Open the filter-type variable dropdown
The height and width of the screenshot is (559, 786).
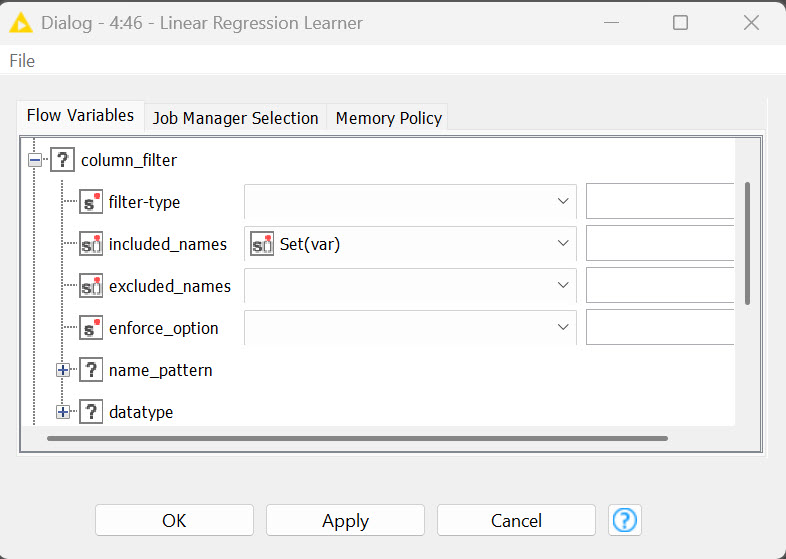coord(410,202)
